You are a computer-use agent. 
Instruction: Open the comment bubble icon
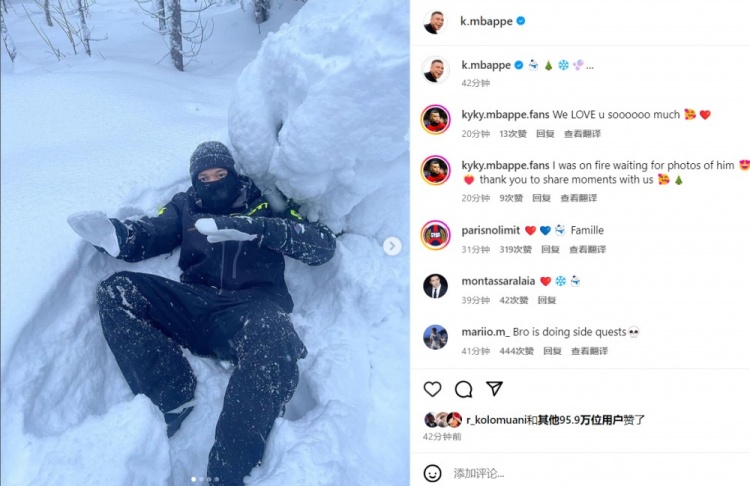[x=463, y=389]
